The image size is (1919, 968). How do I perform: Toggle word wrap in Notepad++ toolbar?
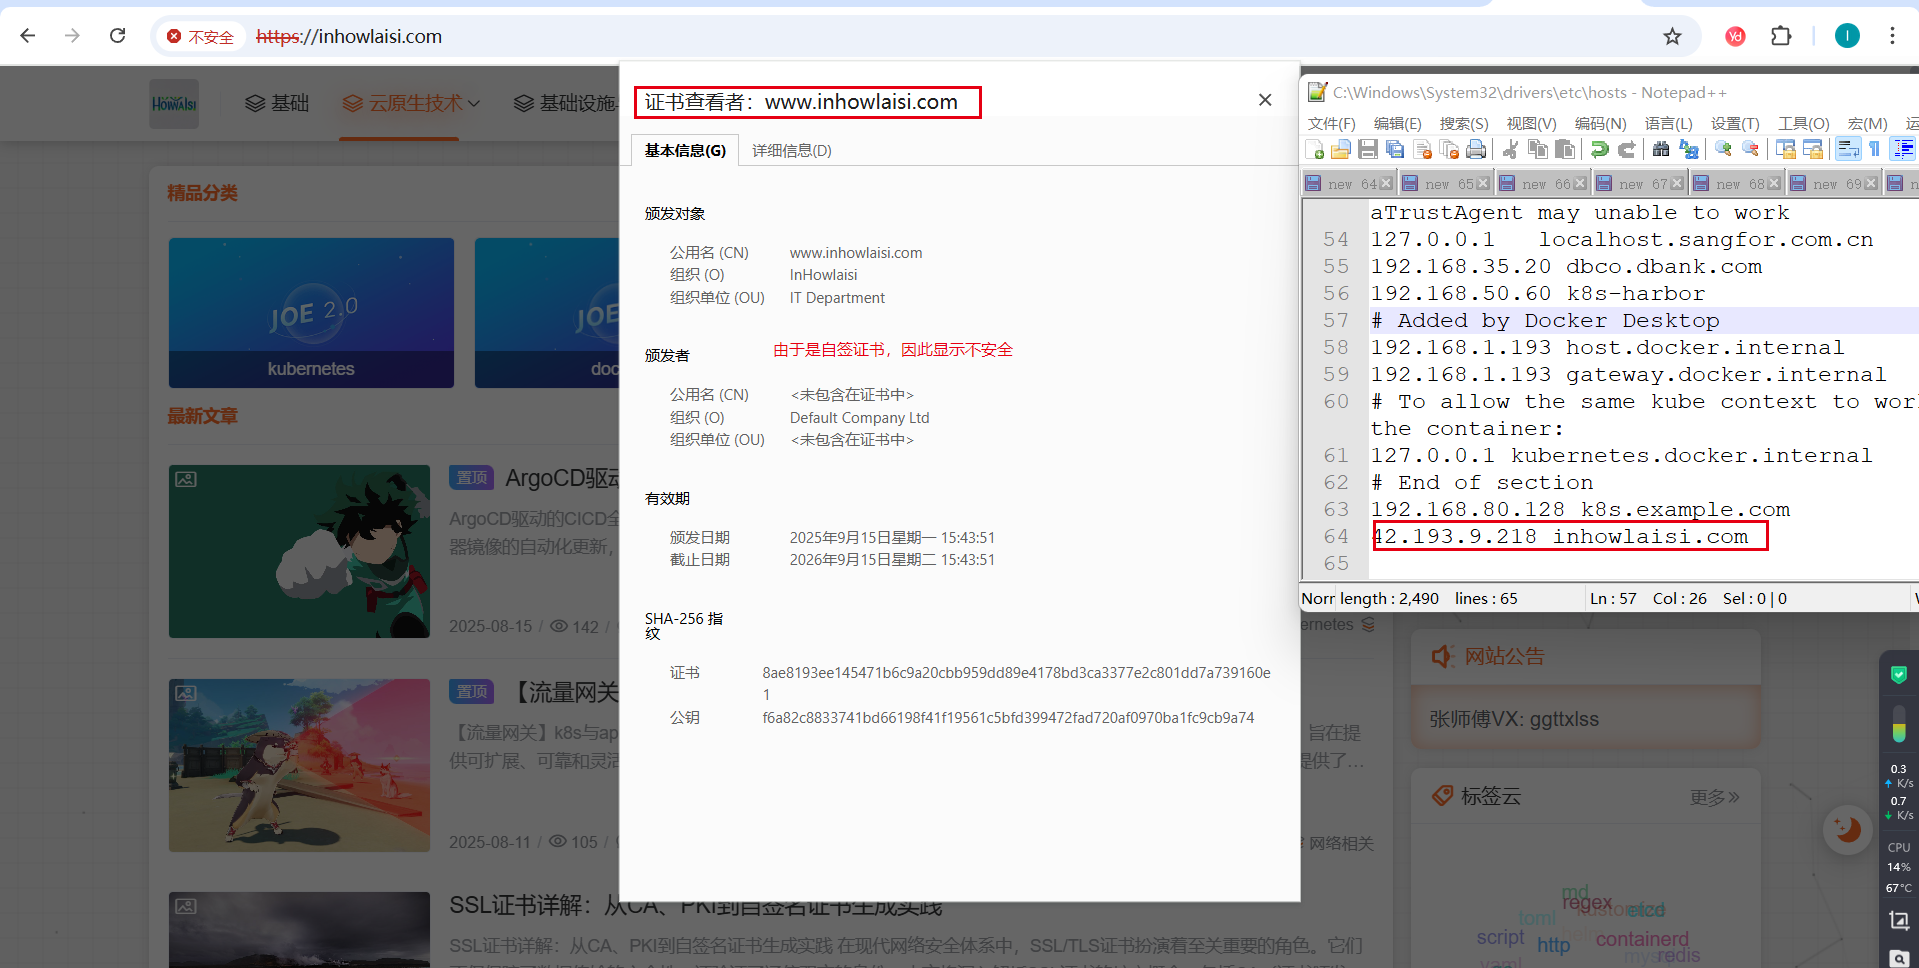pyautogui.click(x=1848, y=150)
